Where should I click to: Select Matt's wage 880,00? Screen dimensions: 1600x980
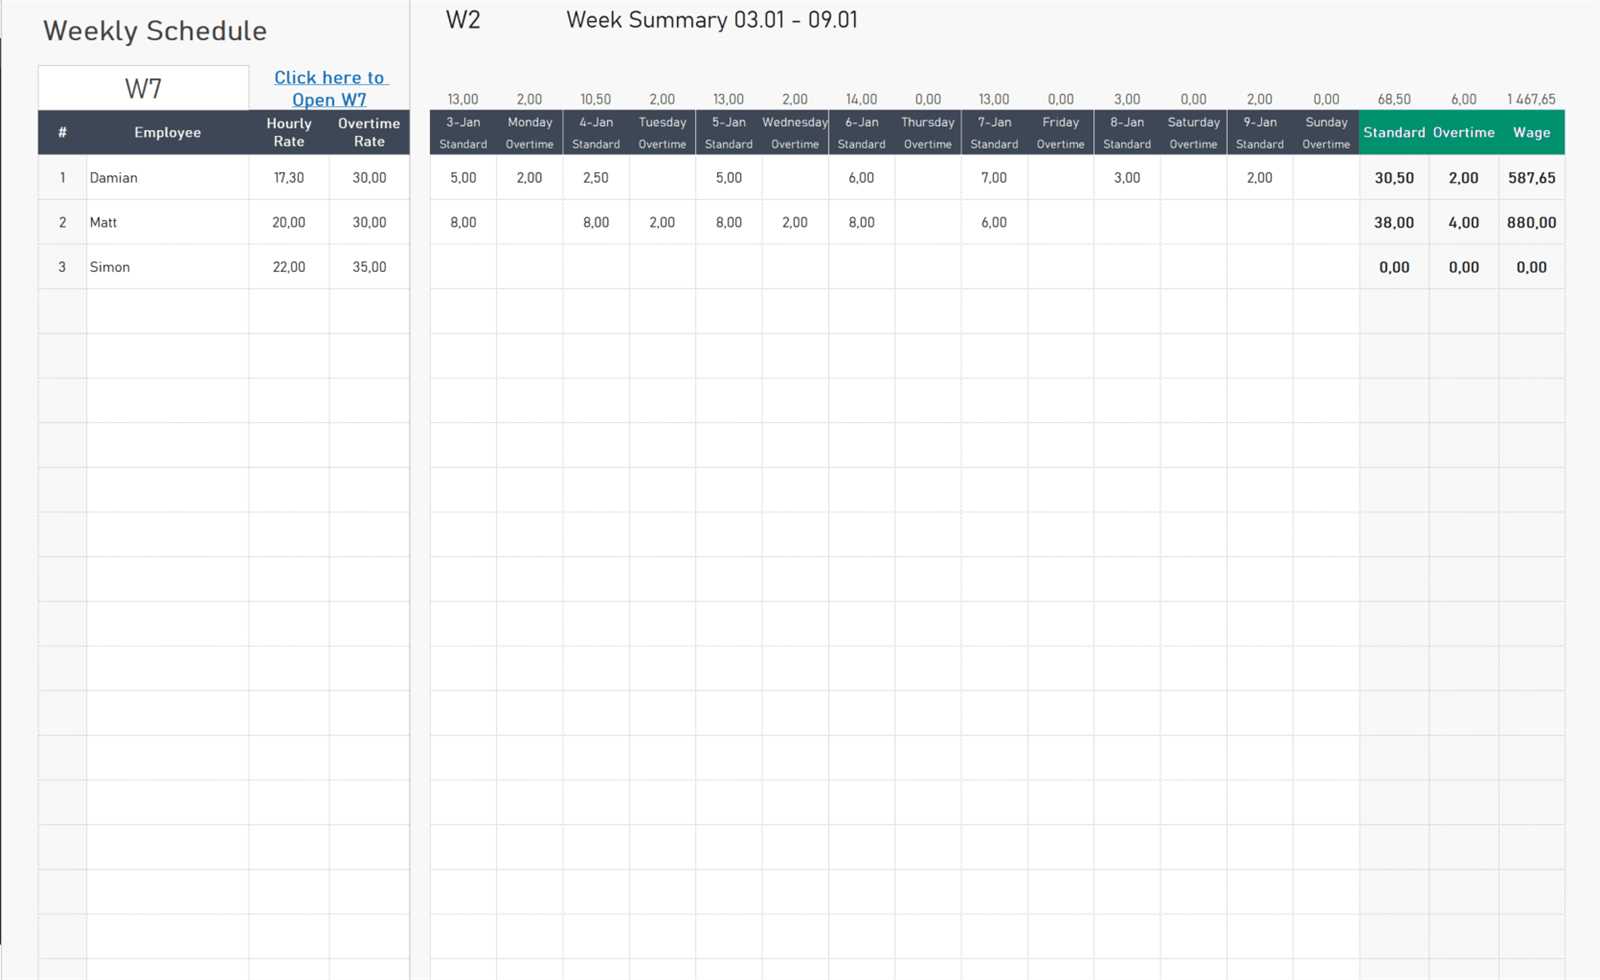pos(1531,222)
